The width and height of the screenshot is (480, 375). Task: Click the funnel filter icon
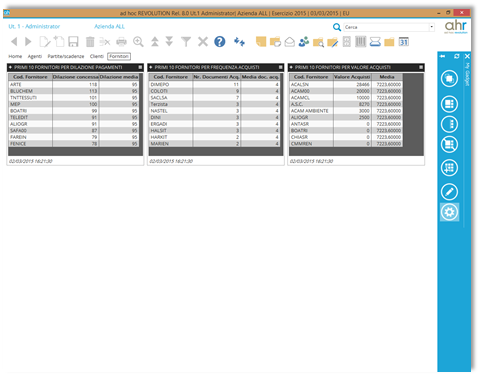tap(186, 42)
